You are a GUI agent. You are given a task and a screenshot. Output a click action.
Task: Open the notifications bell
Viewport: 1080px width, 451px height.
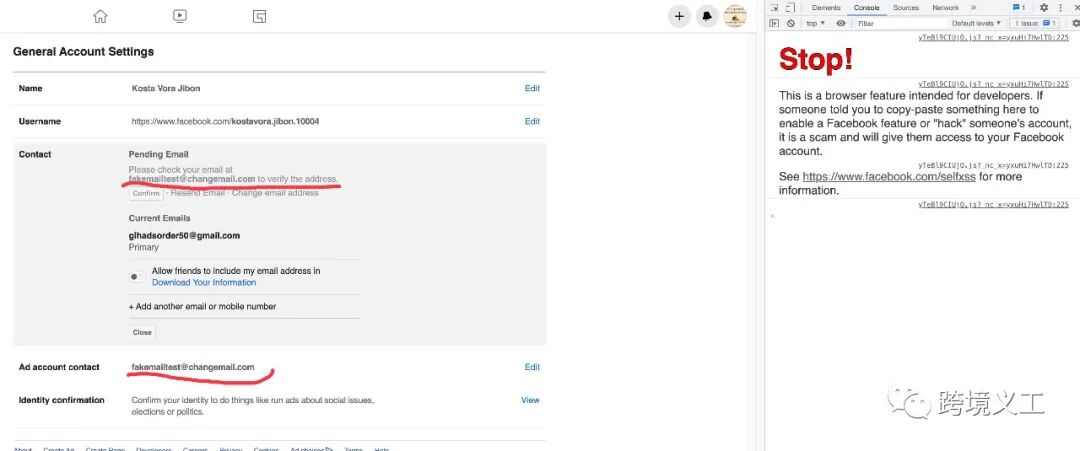pos(707,17)
